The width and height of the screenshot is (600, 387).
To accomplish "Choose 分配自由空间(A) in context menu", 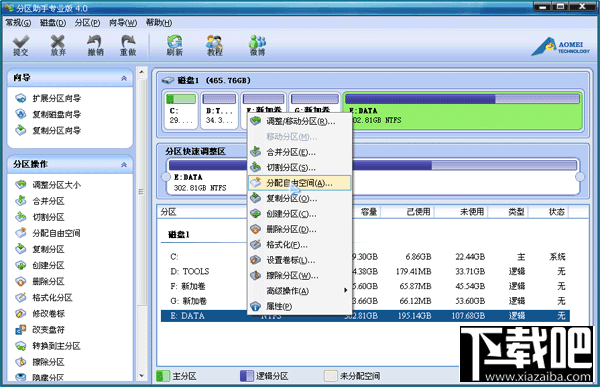I will tap(300, 183).
